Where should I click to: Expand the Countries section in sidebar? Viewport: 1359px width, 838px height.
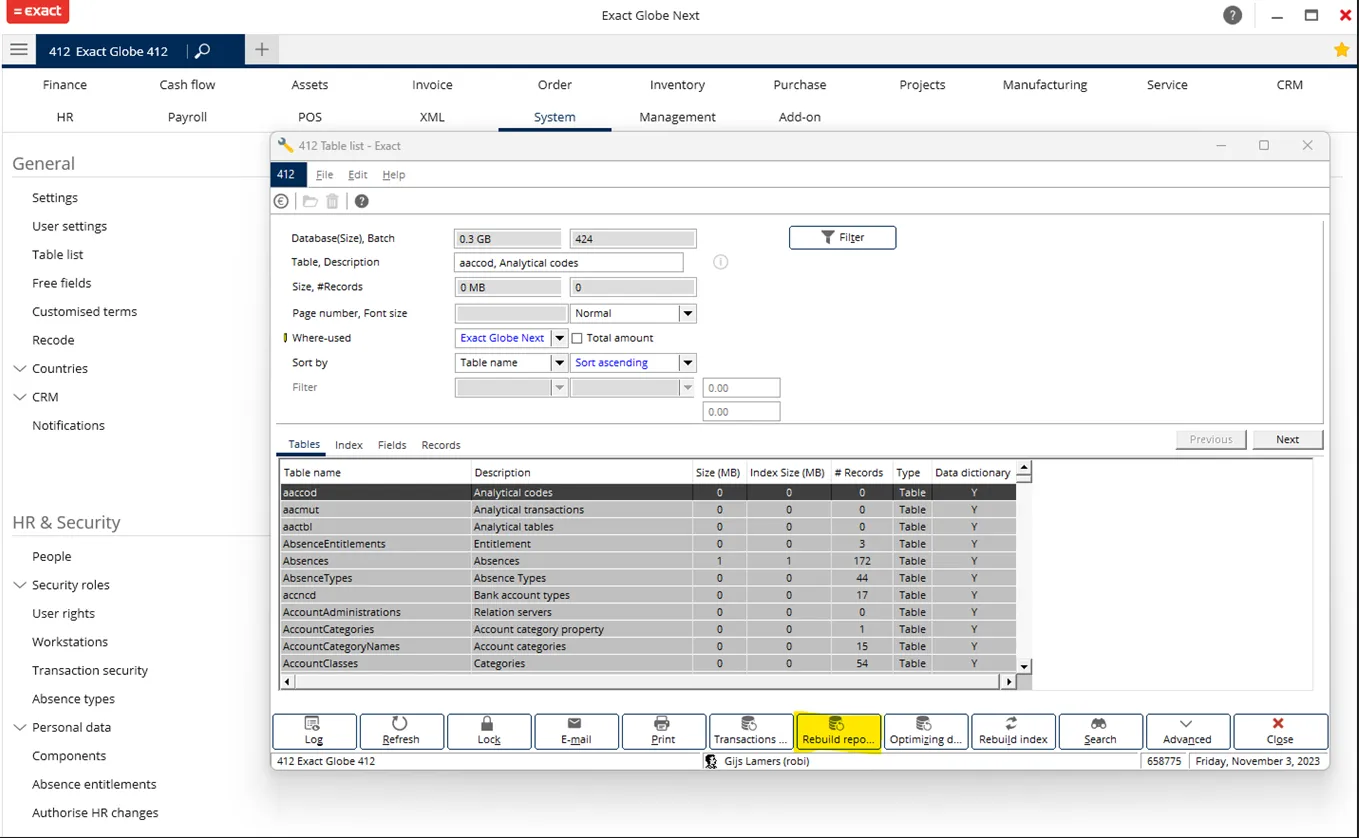(19, 368)
